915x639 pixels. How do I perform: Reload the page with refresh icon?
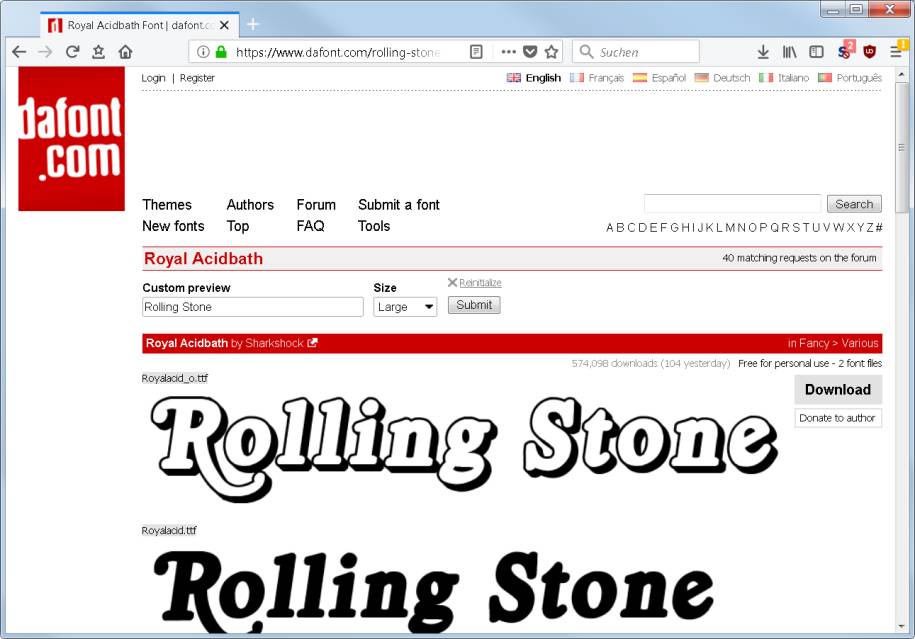72,52
